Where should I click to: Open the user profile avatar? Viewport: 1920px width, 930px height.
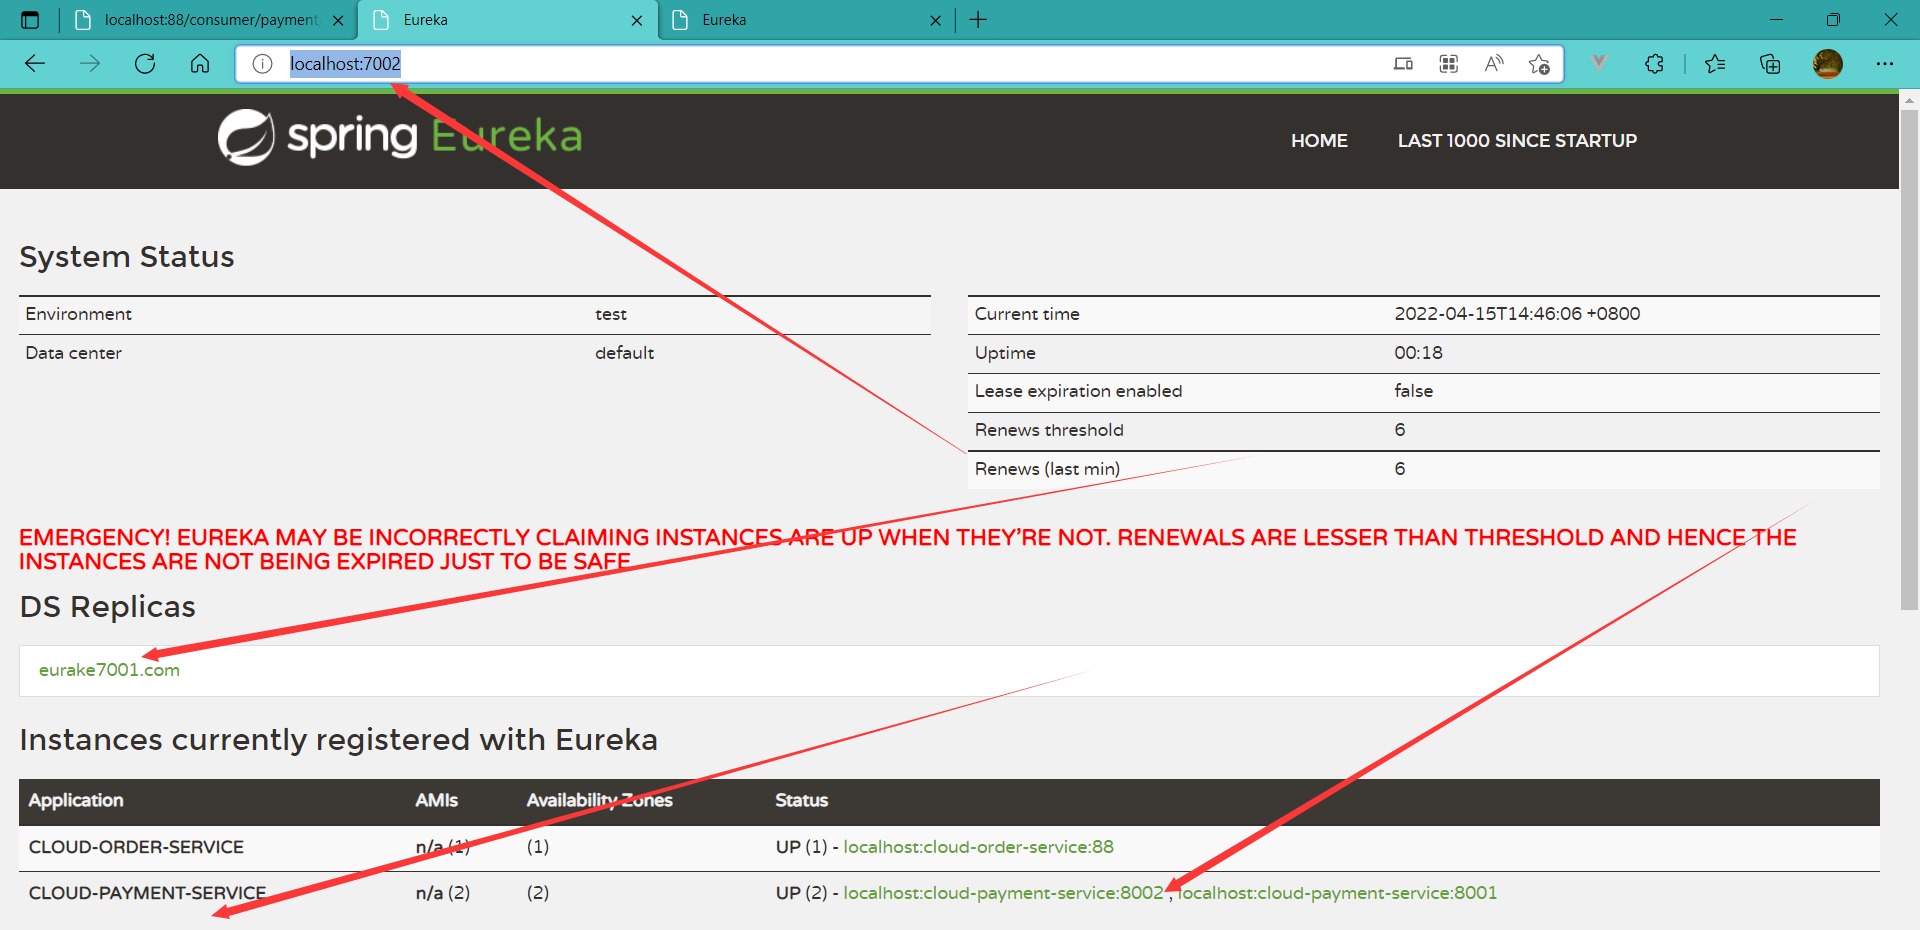click(x=1828, y=64)
